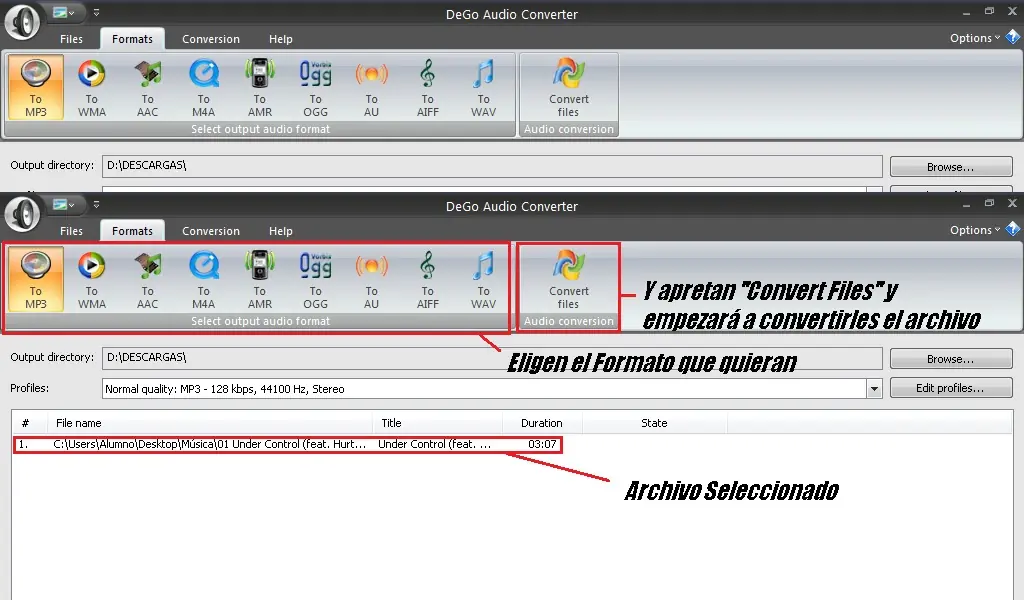This screenshot has height=600, width=1024.
Task: Choose To WMA format in lower window
Action: pyautogui.click(x=91, y=279)
